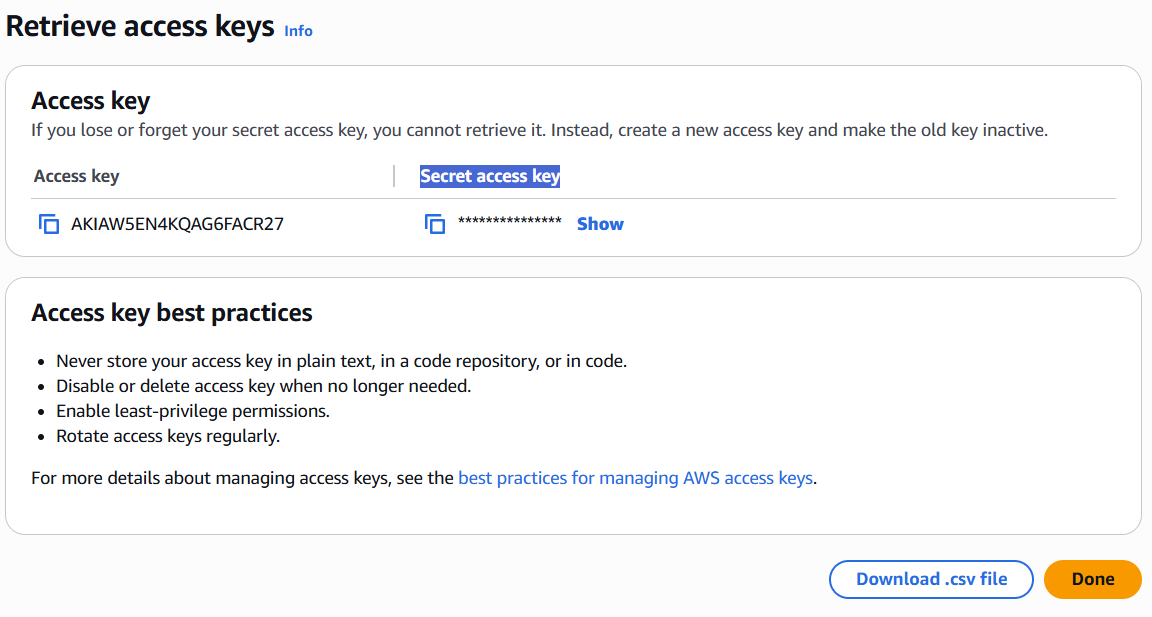Click the 'Disable or delete access key' bullet
Viewport: 1152px width, 617px height.
[263, 386]
